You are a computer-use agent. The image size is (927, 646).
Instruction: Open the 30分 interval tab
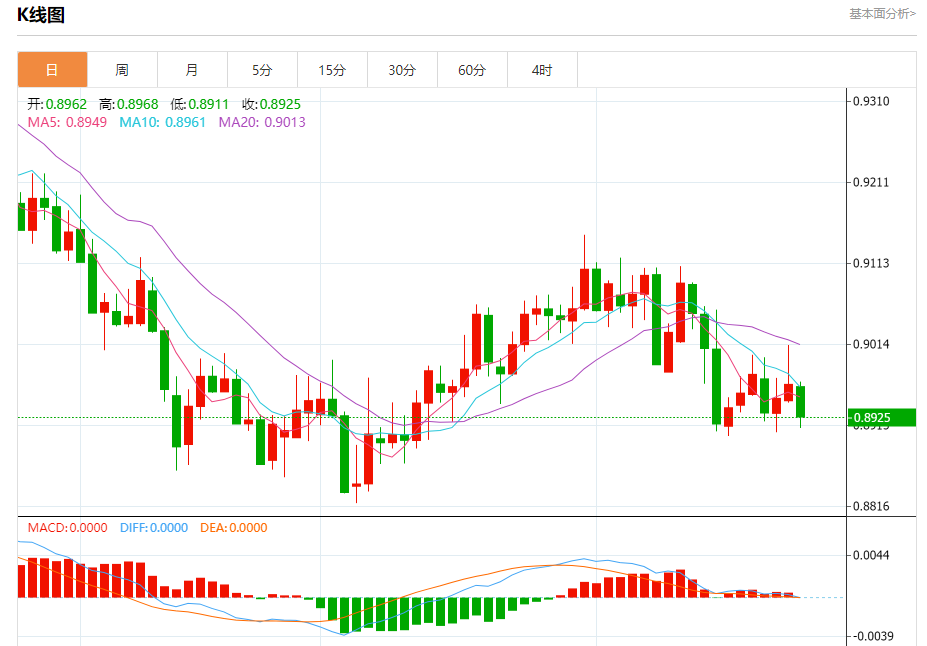(x=402, y=70)
